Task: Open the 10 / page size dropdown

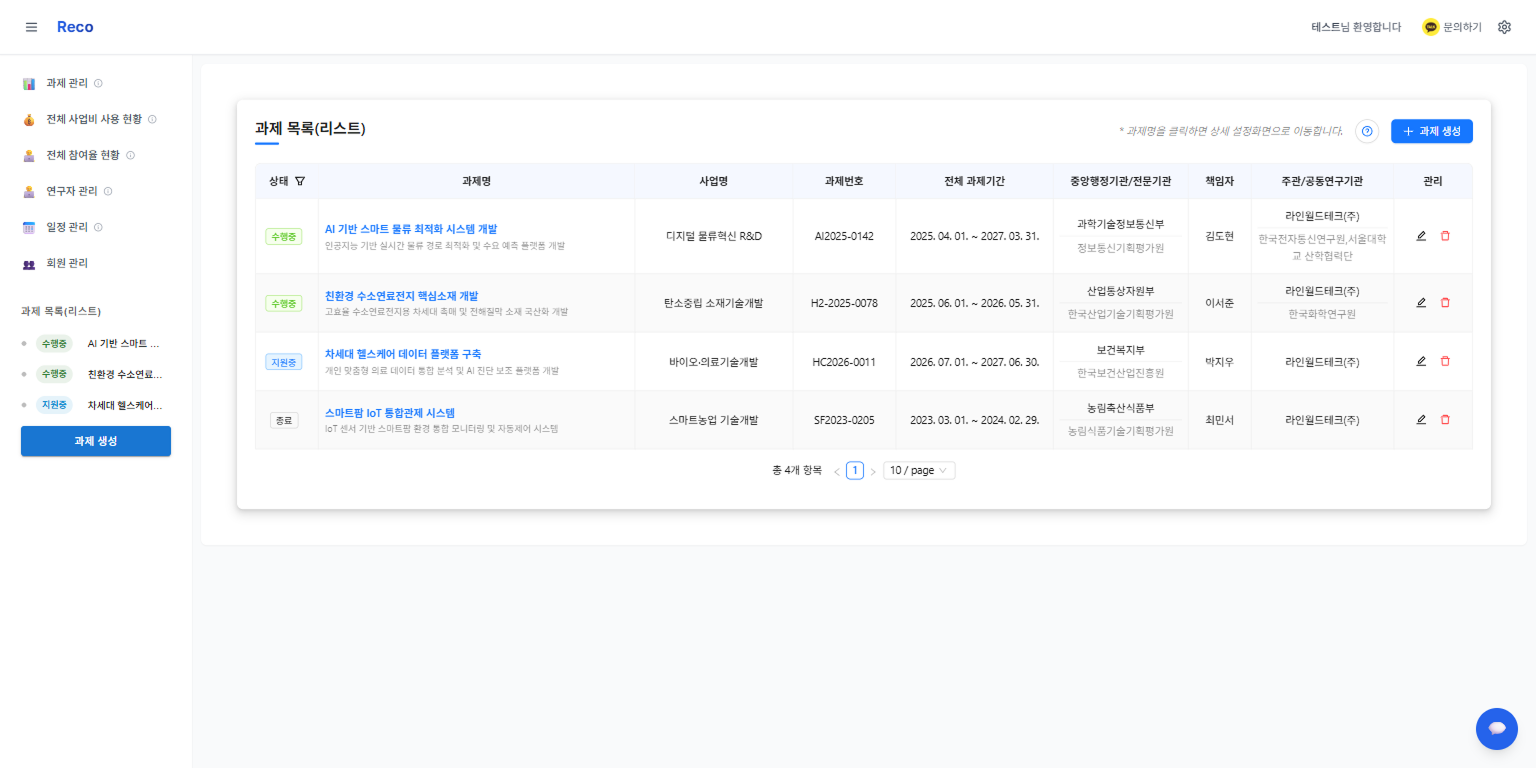Action: [x=919, y=470]
